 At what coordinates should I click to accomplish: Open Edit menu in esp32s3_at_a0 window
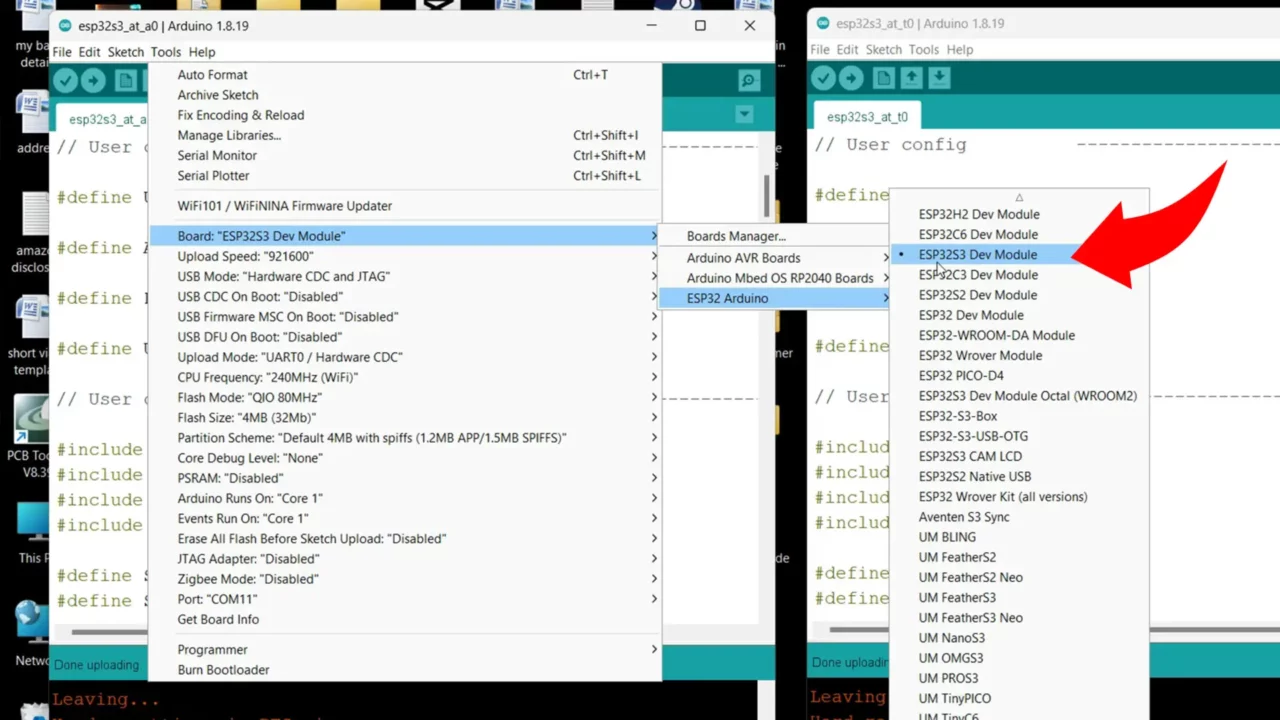click(89, 52)
